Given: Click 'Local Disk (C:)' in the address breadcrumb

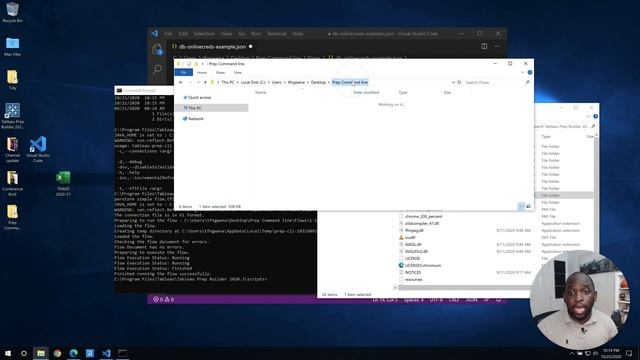Looking at the screenshot, I should [x=253, y=82].
